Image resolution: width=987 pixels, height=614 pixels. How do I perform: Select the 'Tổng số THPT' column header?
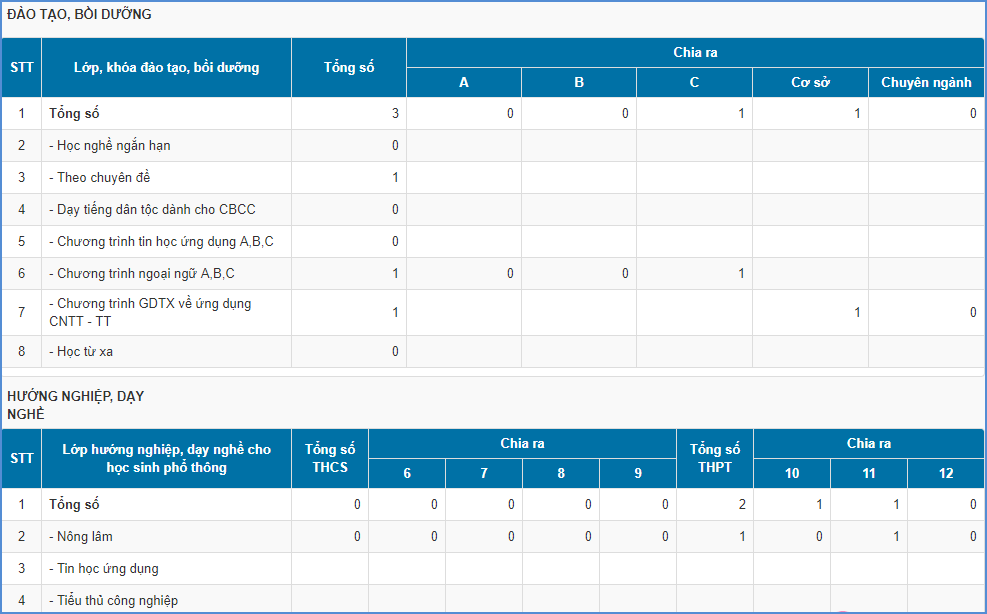tap(715, 459)
